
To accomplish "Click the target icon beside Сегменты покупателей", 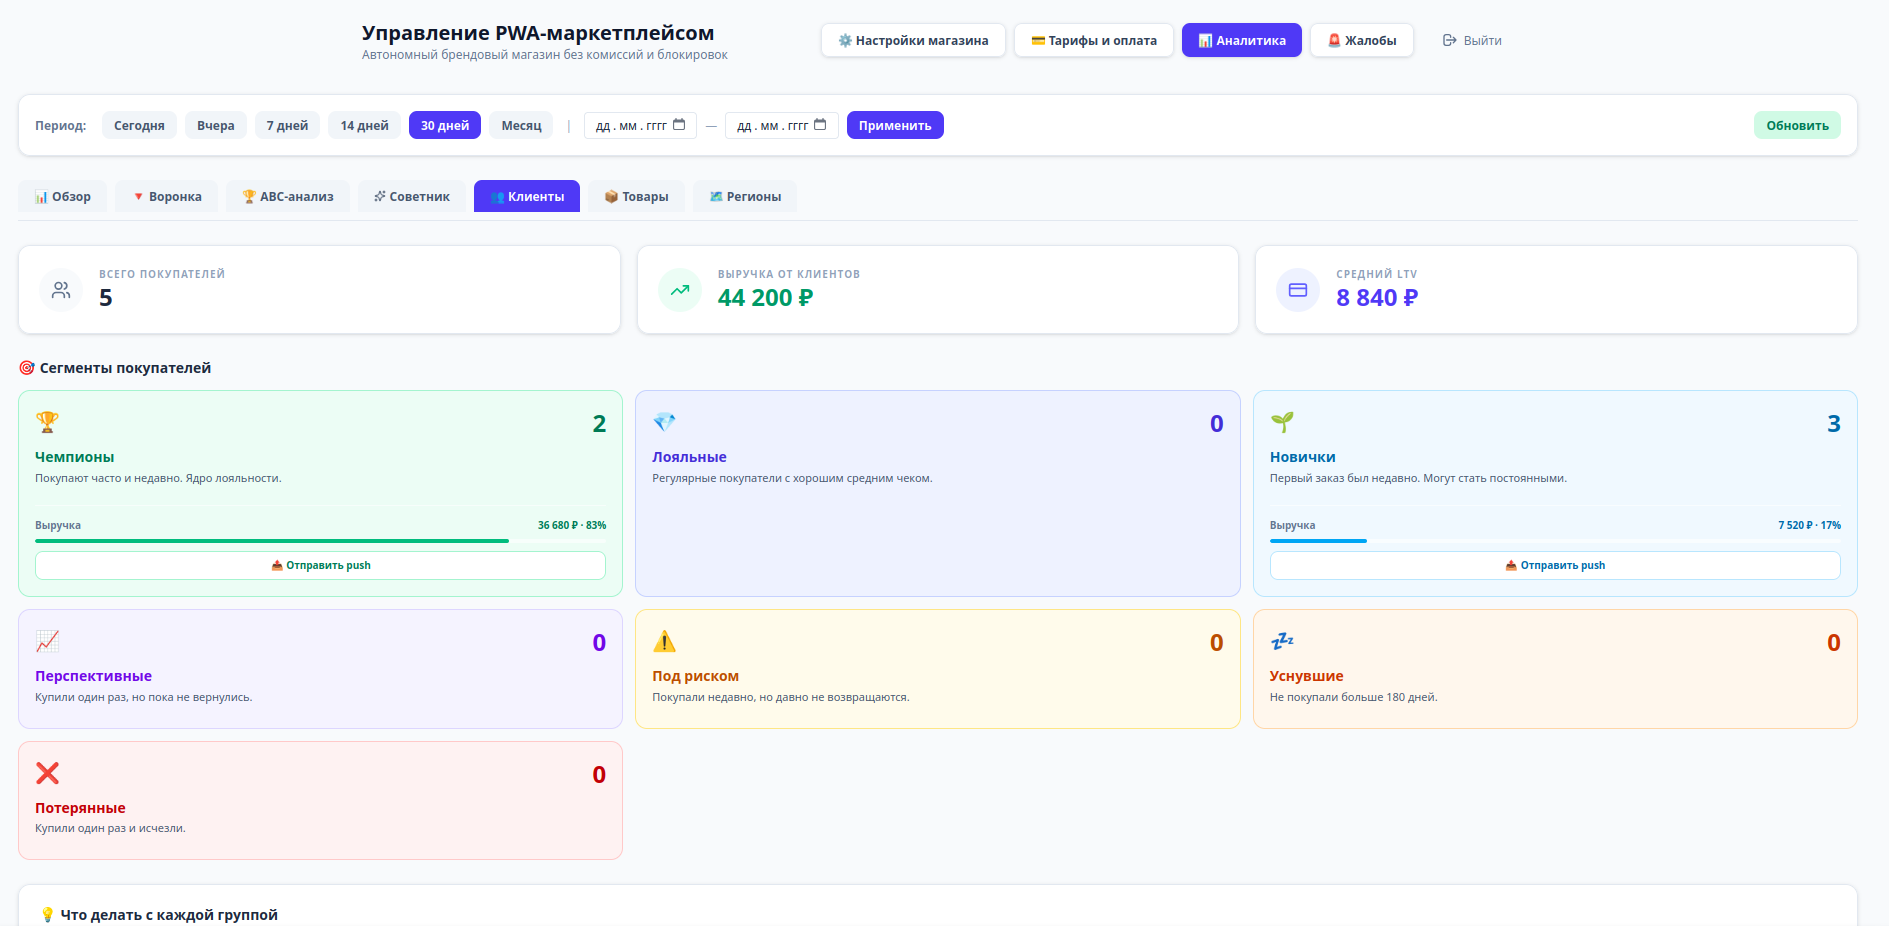I will pos(27,368).
